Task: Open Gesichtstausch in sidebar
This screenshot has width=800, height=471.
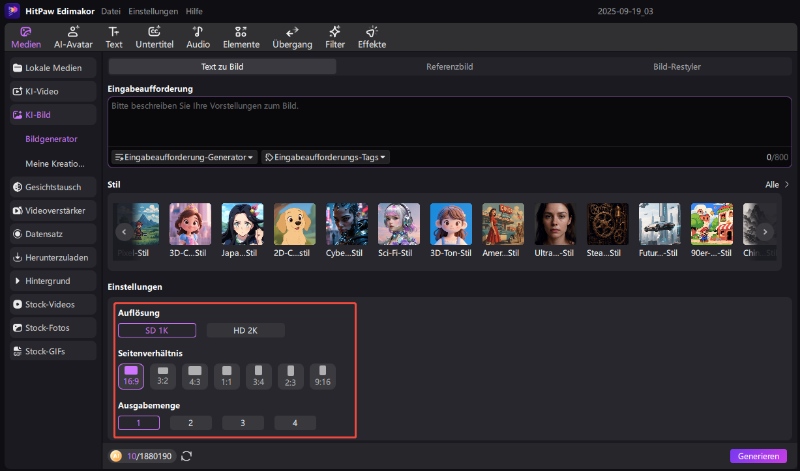Action: coord(53,187)
